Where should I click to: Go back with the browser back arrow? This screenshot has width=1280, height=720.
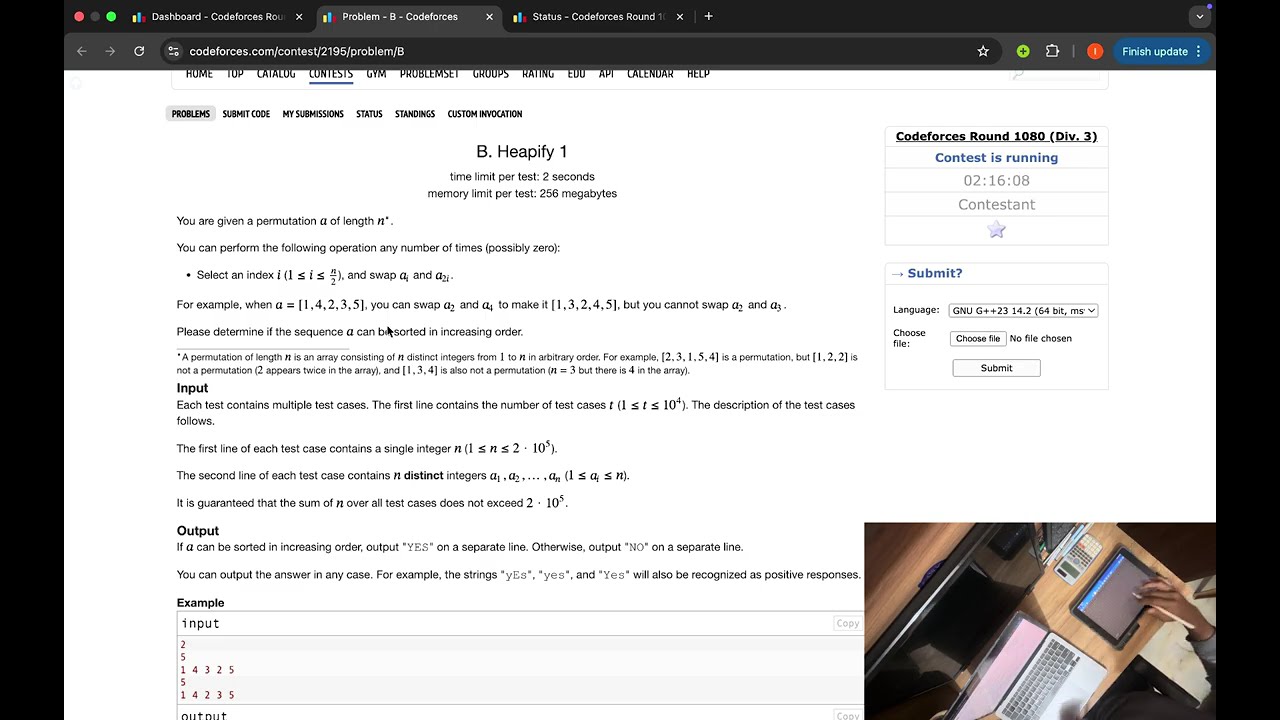82,51
